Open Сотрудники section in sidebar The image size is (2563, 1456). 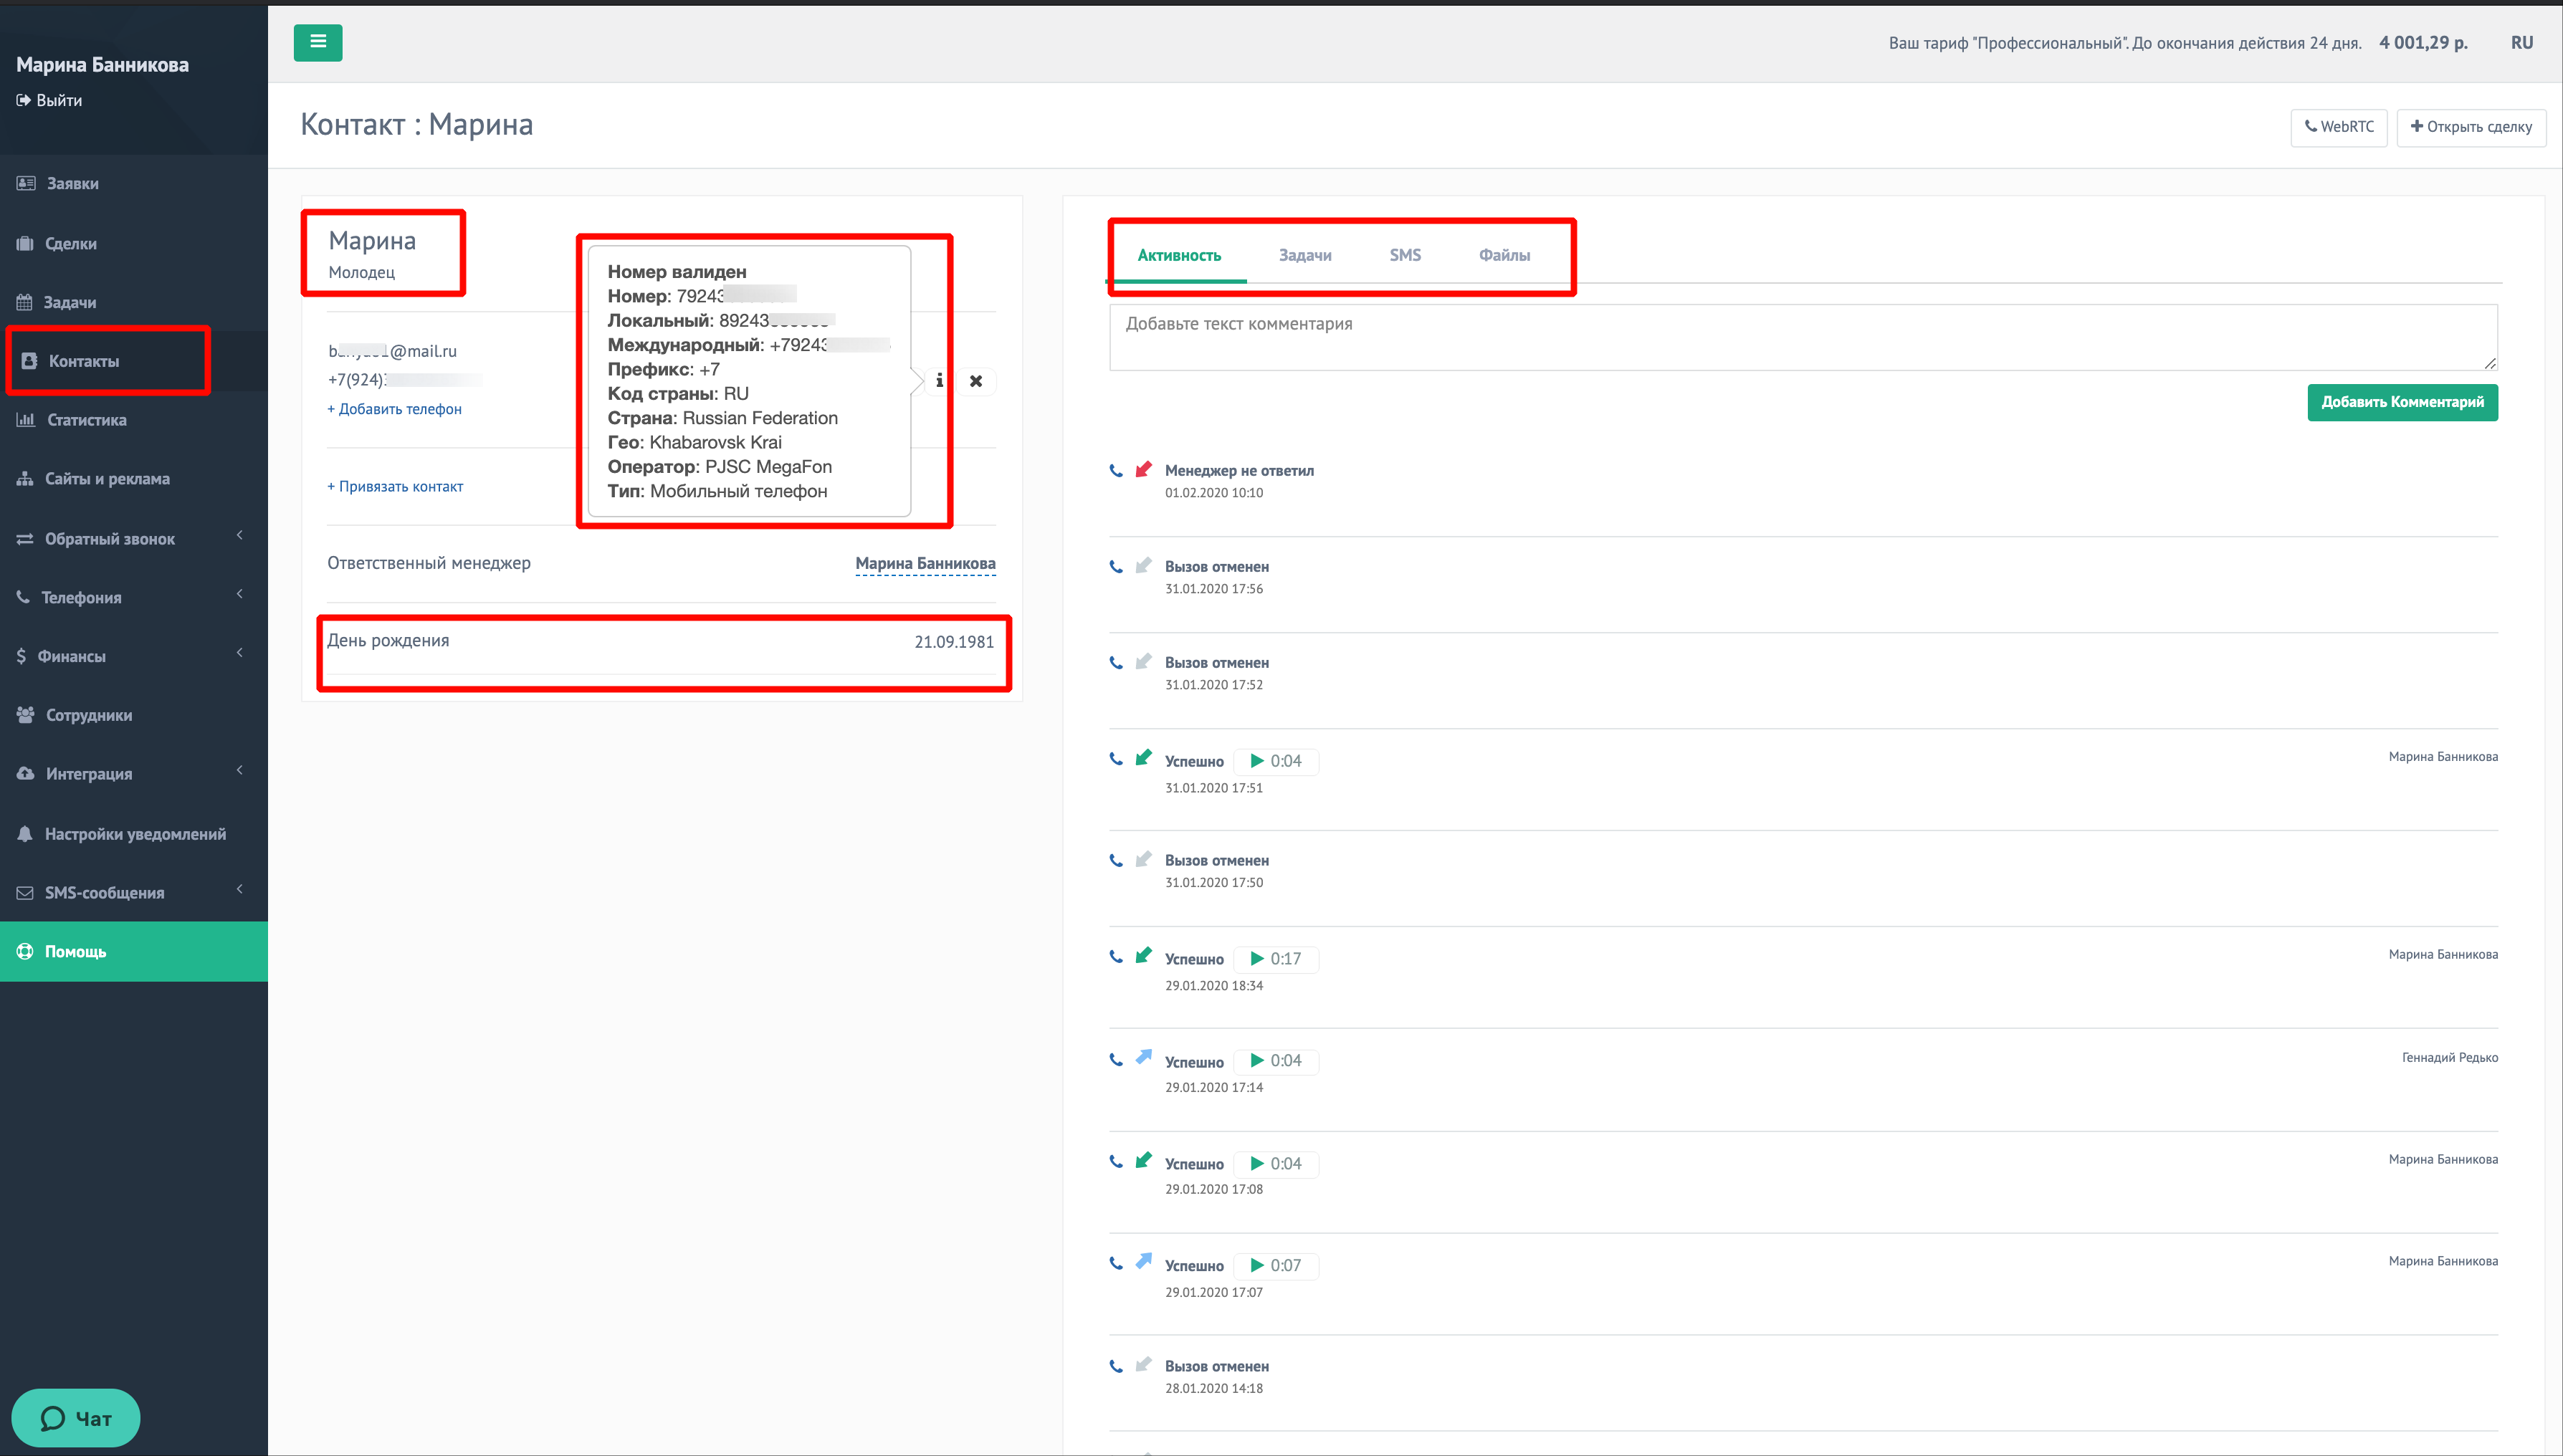pos(88,715)
